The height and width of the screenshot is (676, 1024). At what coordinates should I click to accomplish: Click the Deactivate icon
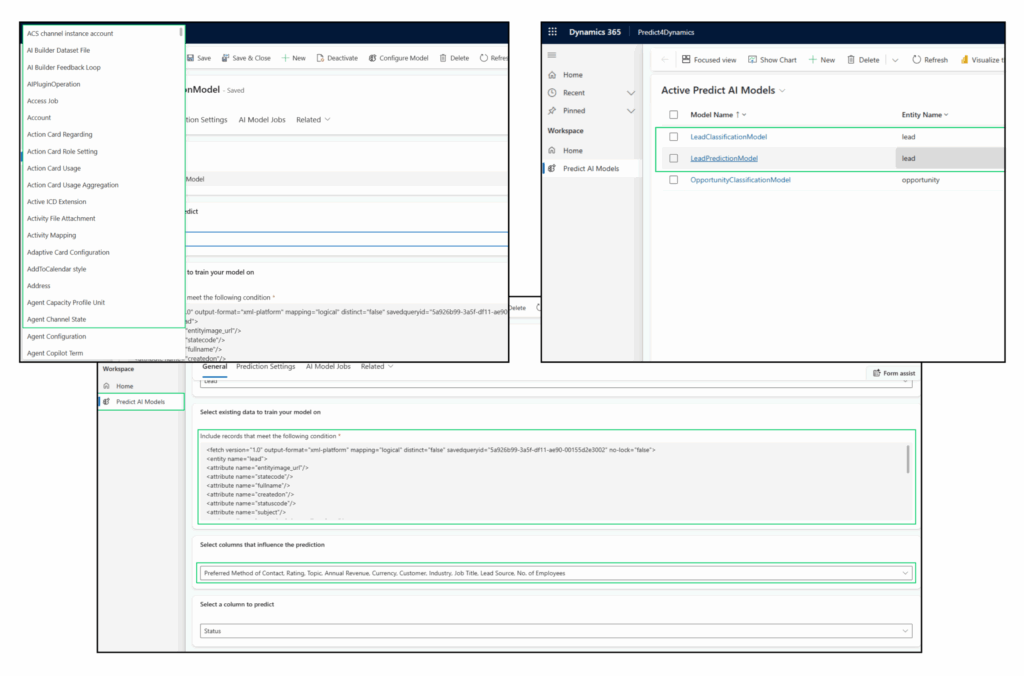tap(320, 57)
